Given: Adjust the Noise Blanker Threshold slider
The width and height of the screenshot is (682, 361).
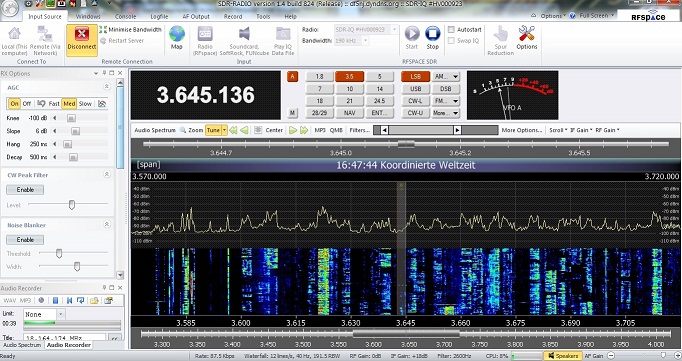Looking at the screenshot, I should [59, 253].
